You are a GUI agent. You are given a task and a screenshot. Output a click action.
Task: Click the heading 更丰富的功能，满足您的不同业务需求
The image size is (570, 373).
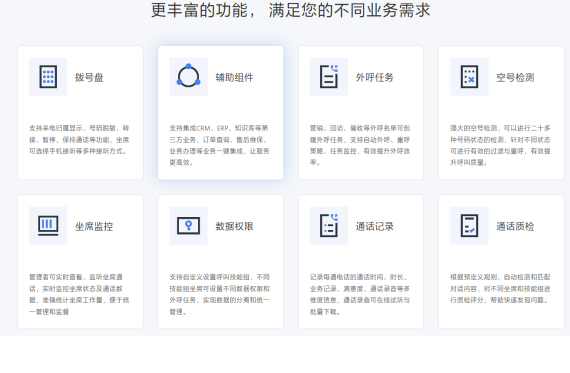tap(290, 10)
